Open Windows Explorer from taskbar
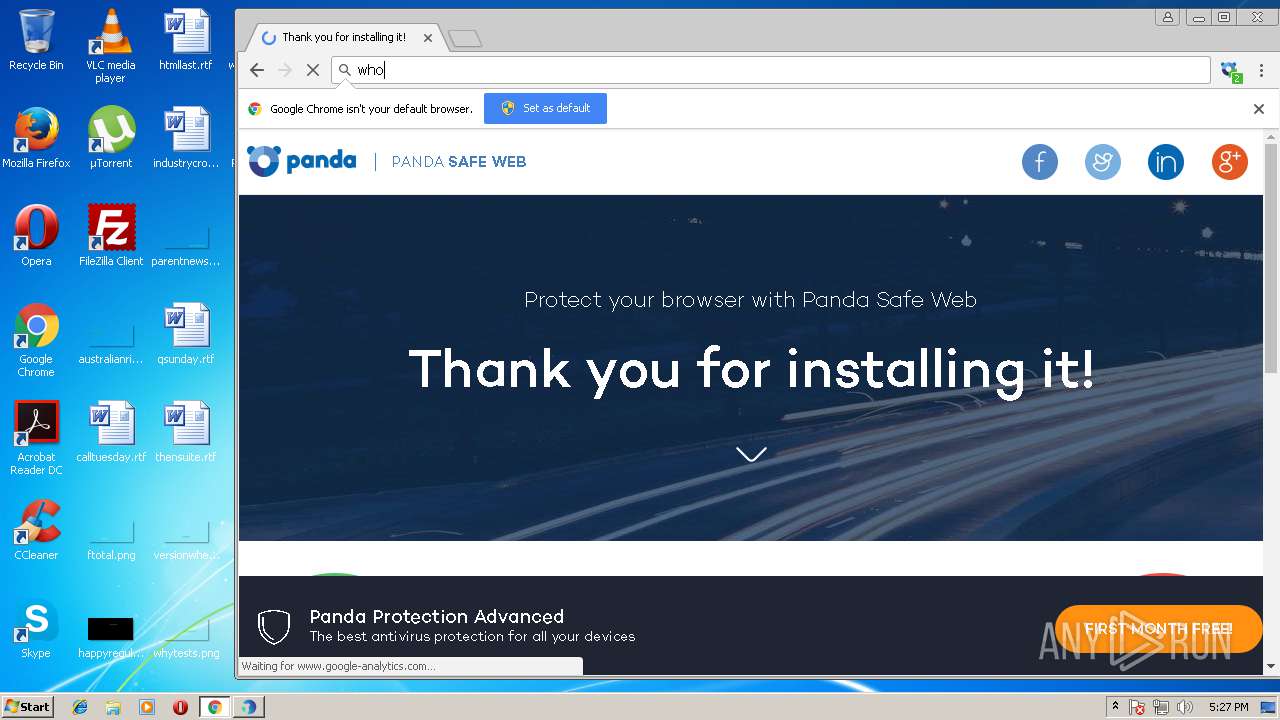The width and height of the screenshot is (1280, 720). 113,707
